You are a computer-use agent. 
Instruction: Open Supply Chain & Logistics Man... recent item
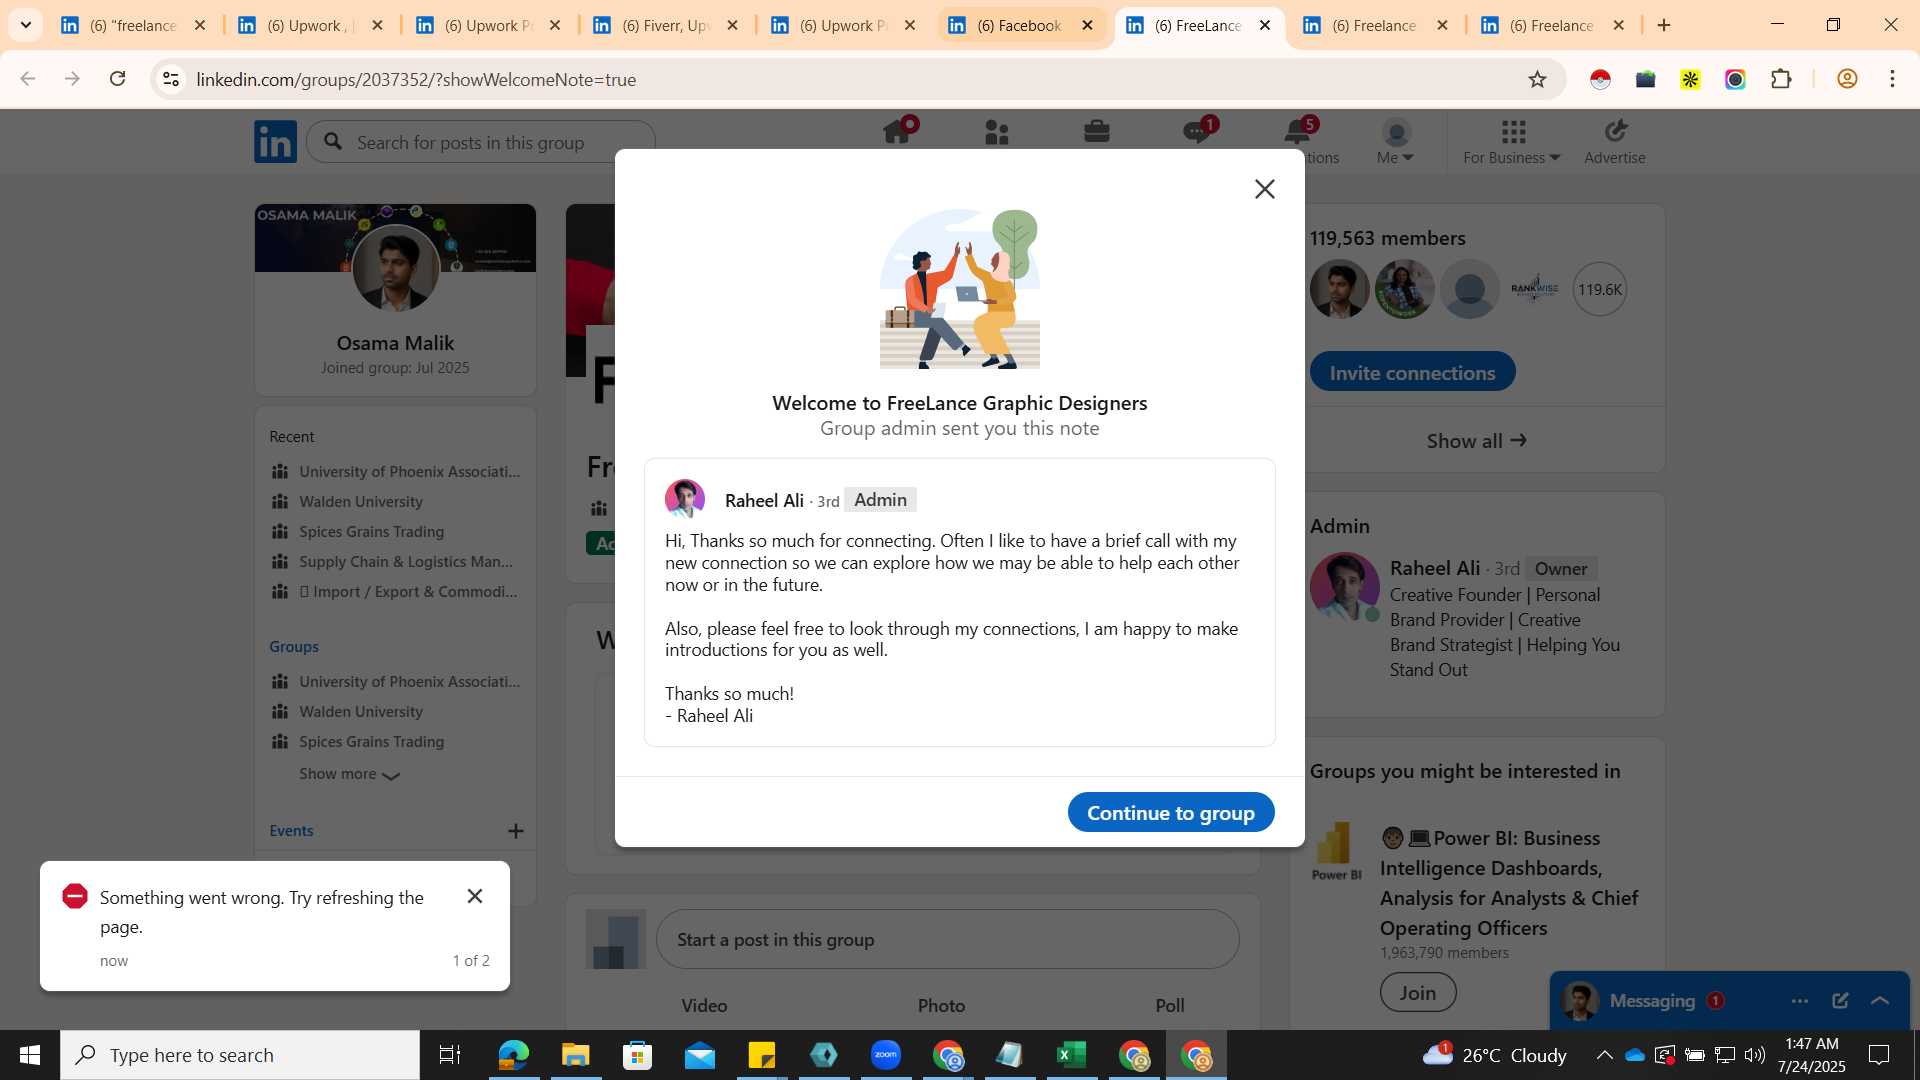click(x=405, y=562)
